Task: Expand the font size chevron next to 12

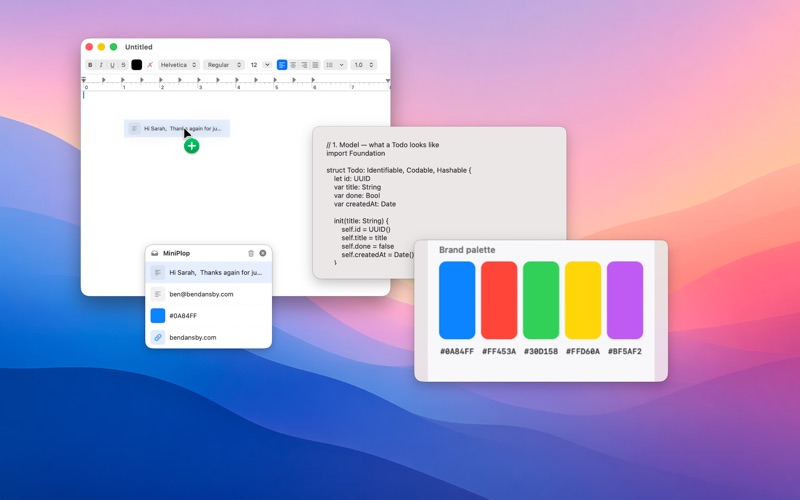Action: coord(267,65)
